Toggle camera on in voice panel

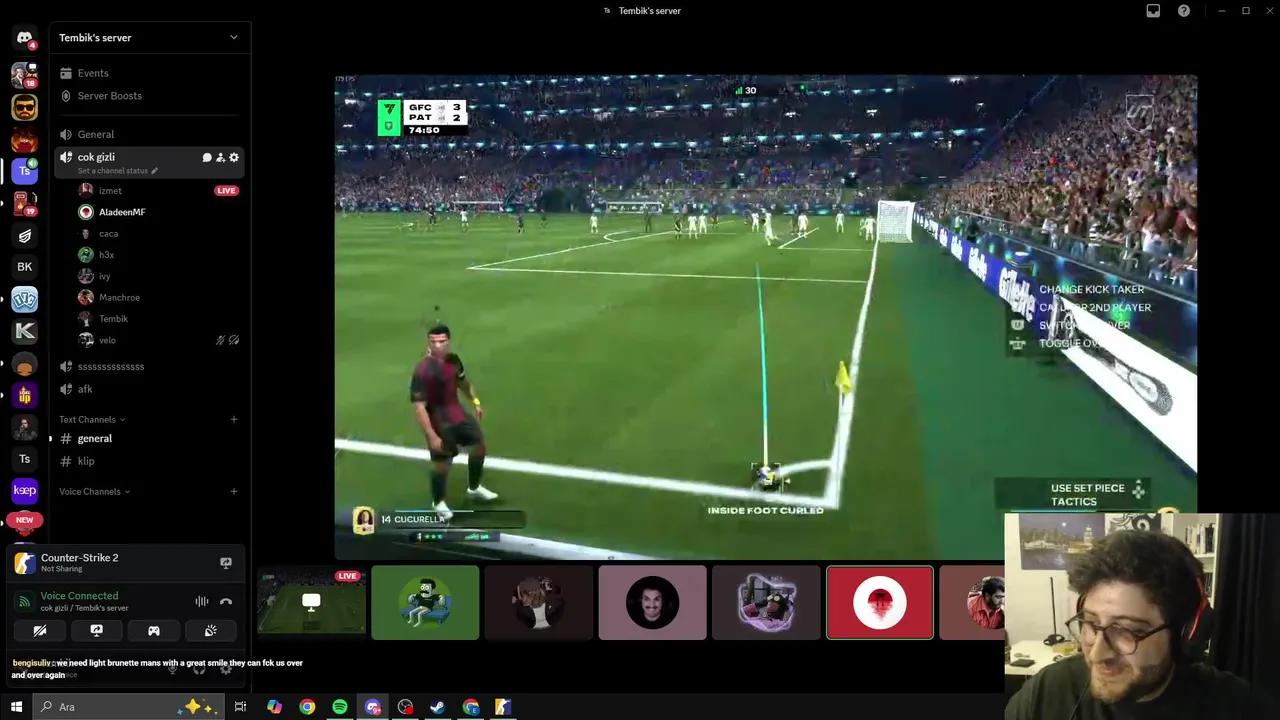[40, 631]
